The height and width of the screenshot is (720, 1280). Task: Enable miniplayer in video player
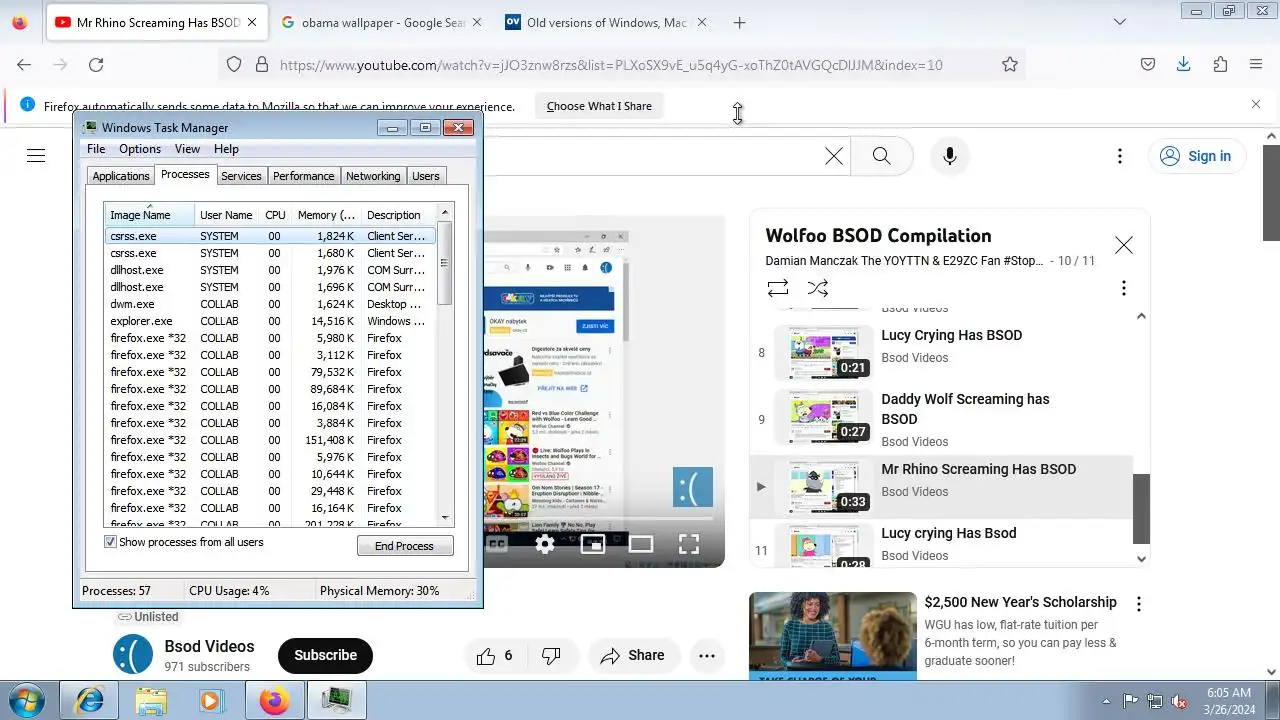coord(593,544)
